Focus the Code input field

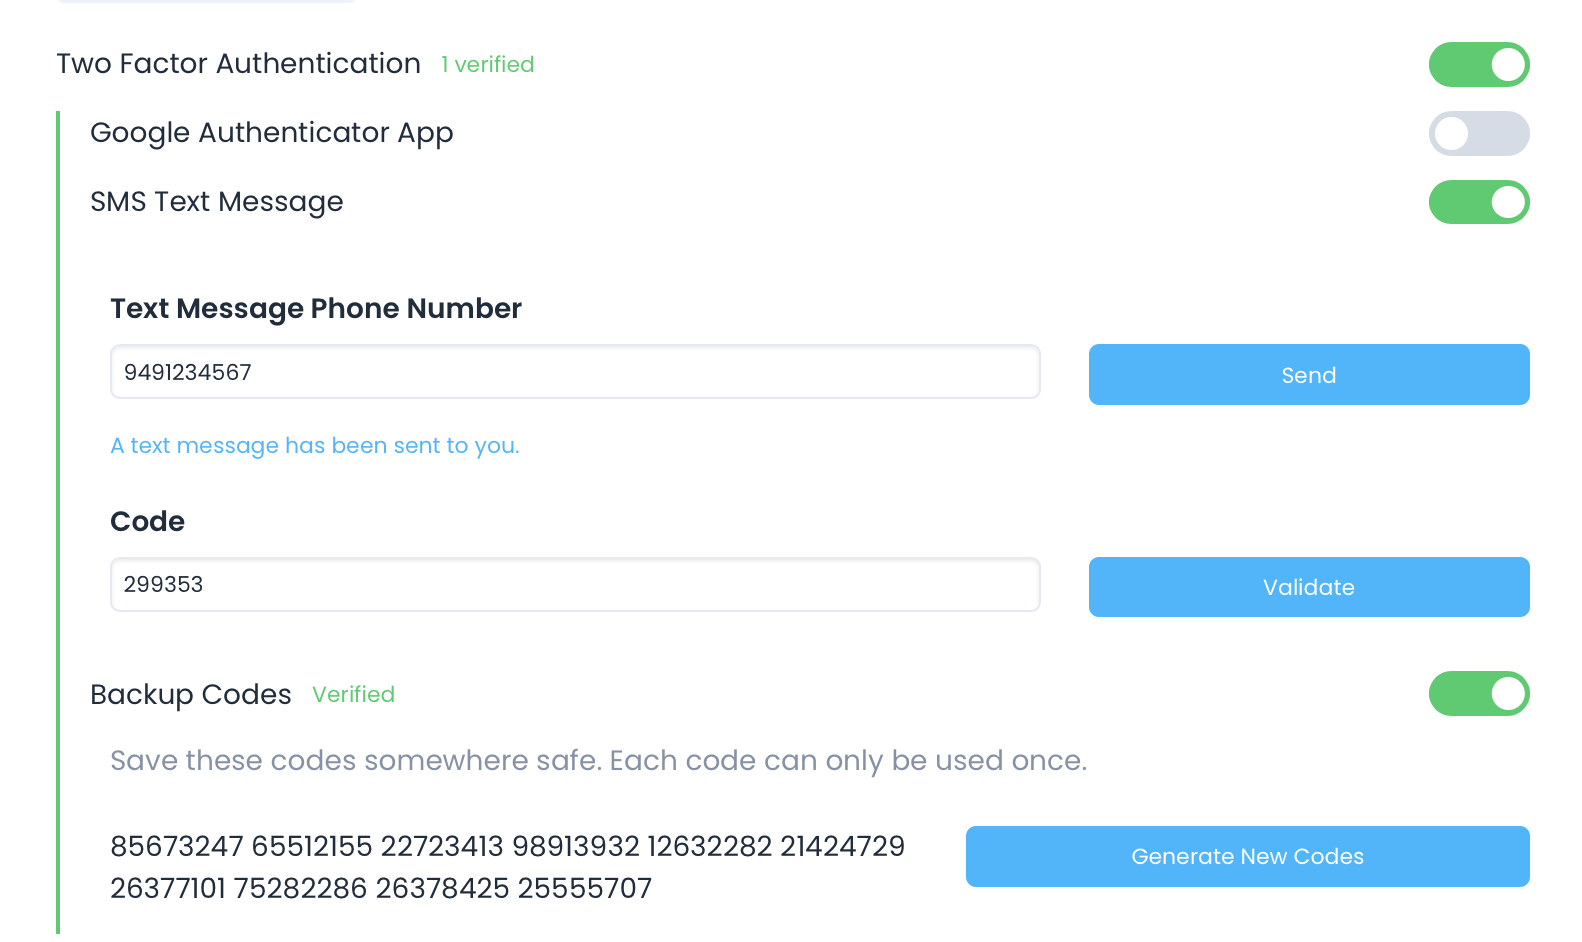[575, 585]
